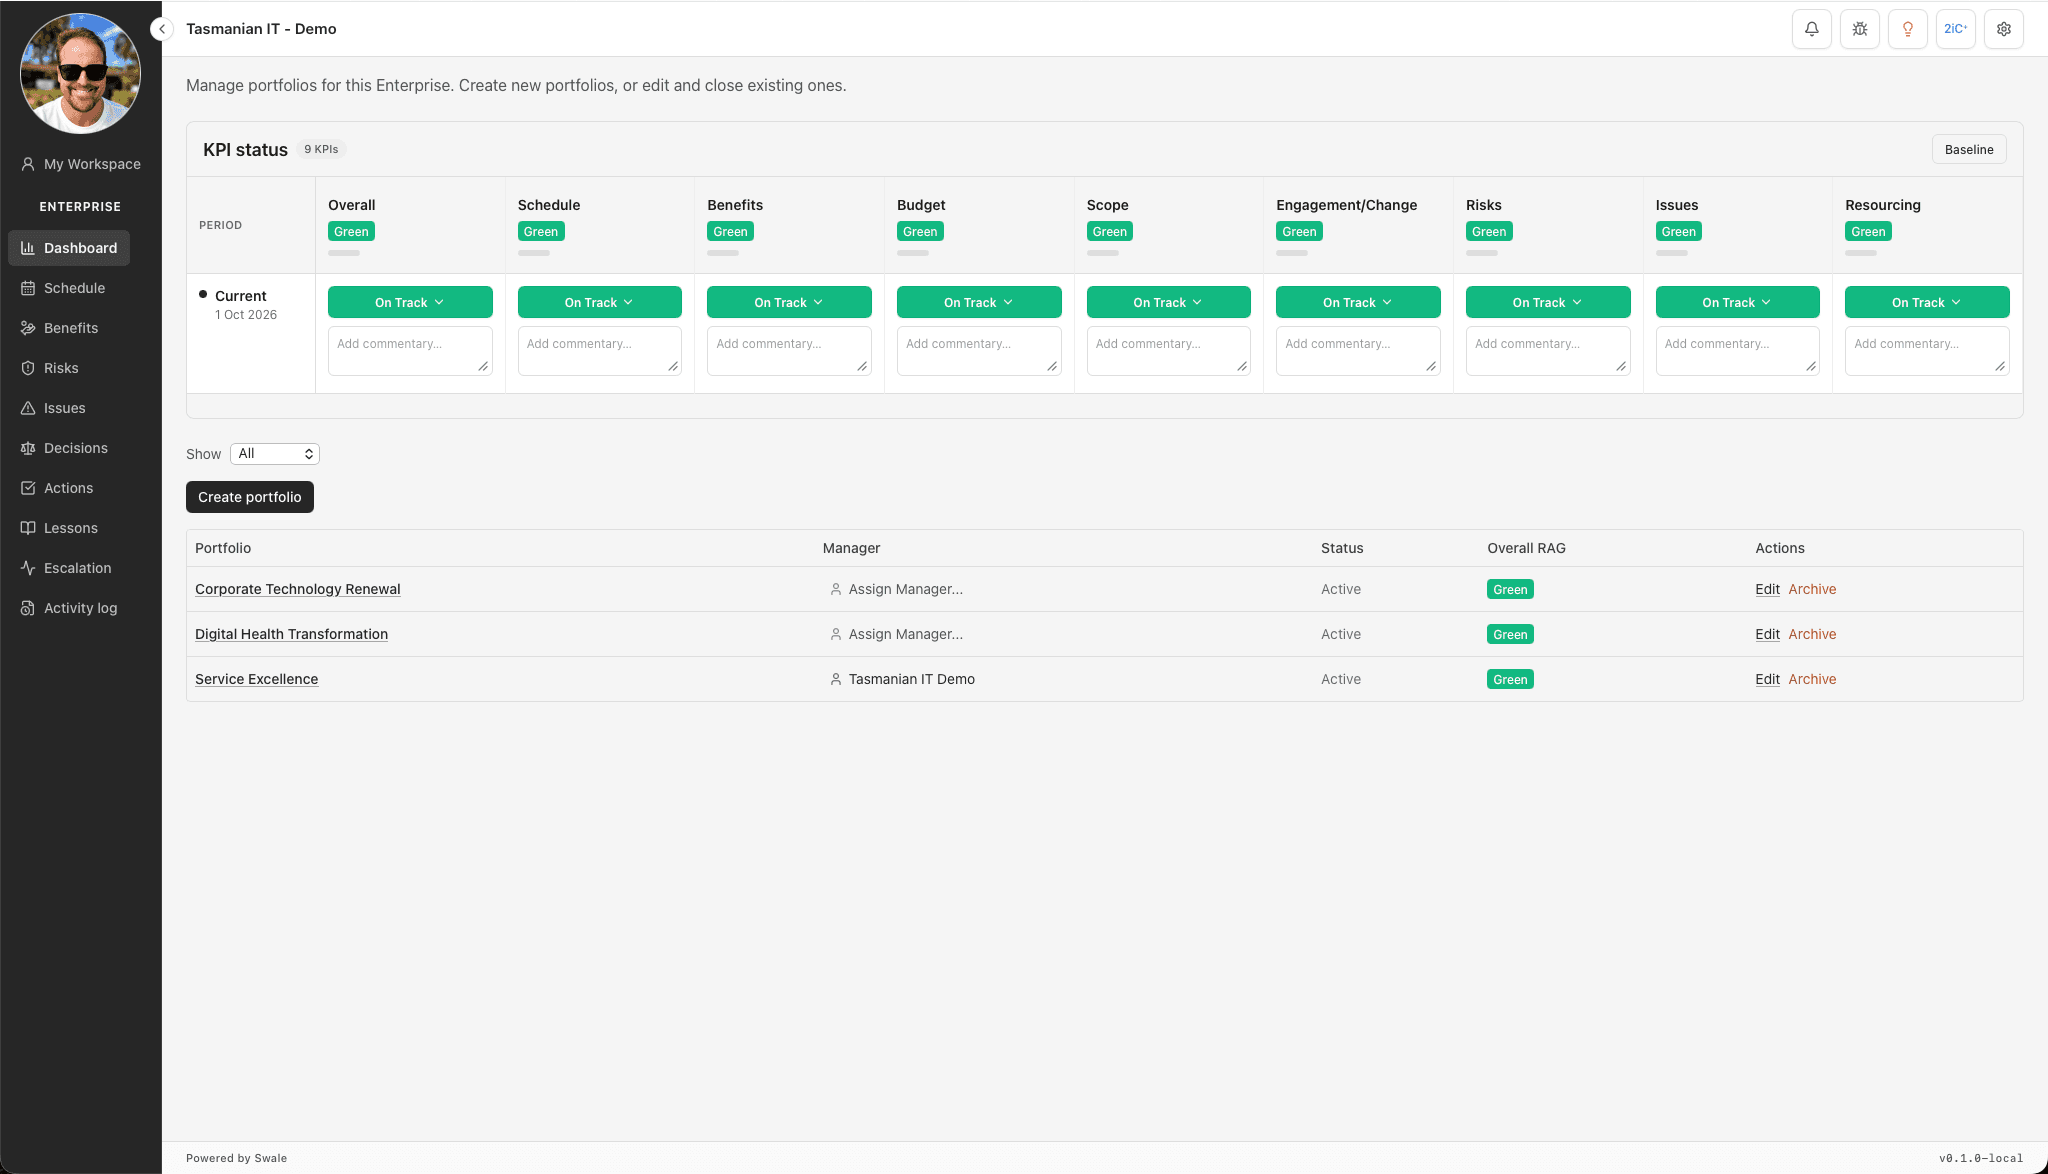
Task: Open Digital Health Transformation portfolio
Action: point(291,634)
